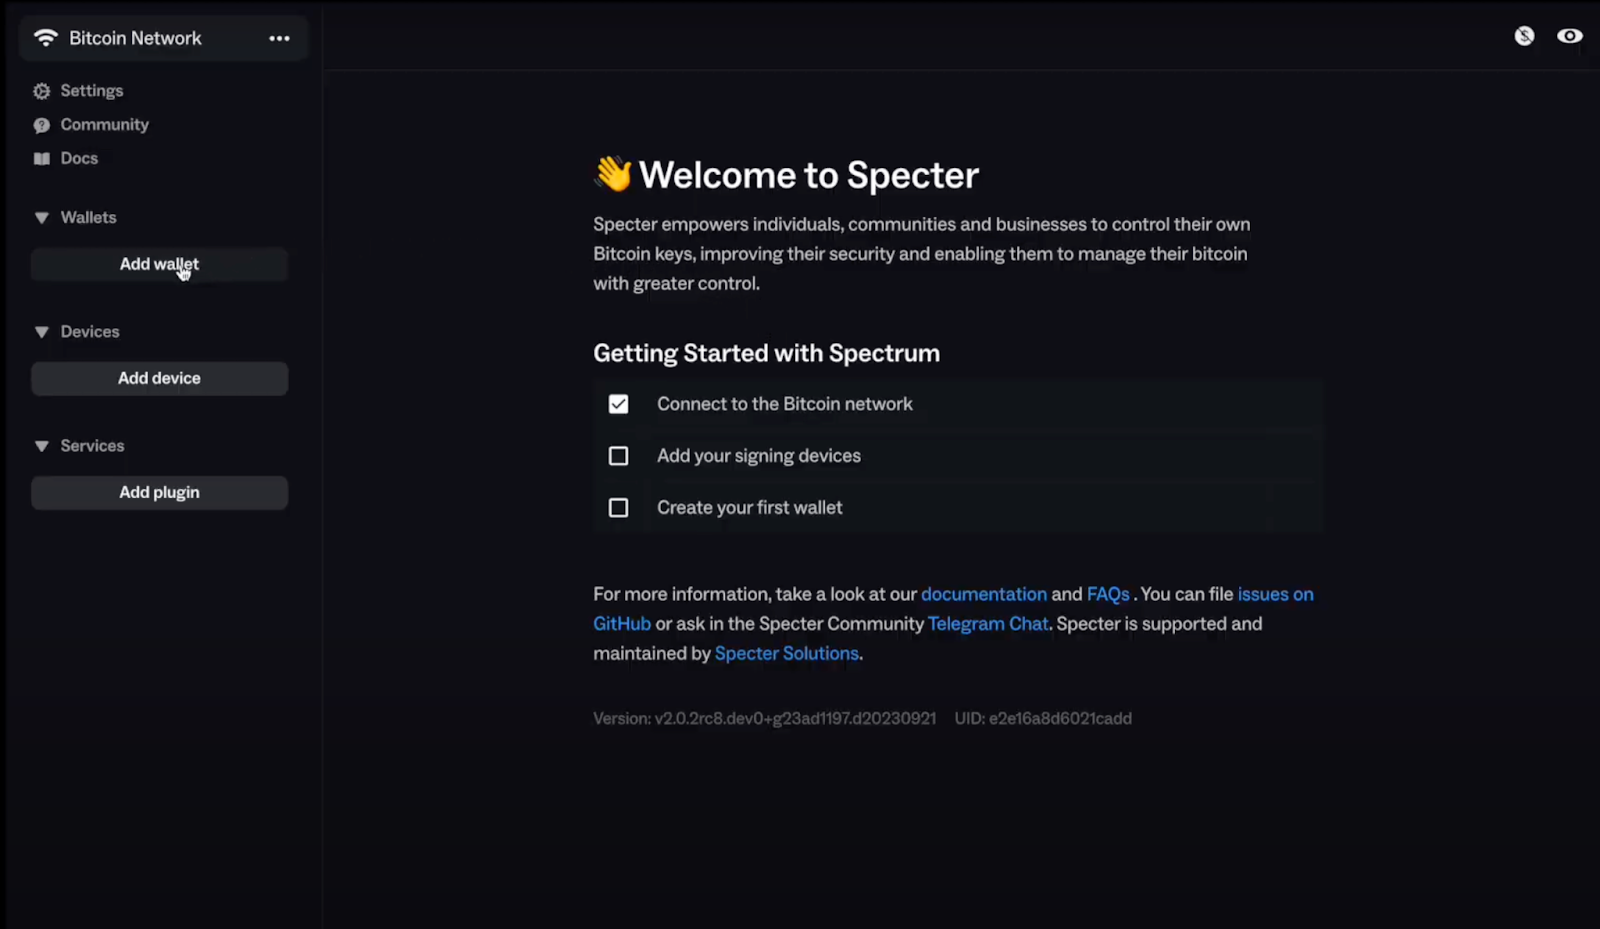
Task: Click the Add device button
Action: [159, 378]
